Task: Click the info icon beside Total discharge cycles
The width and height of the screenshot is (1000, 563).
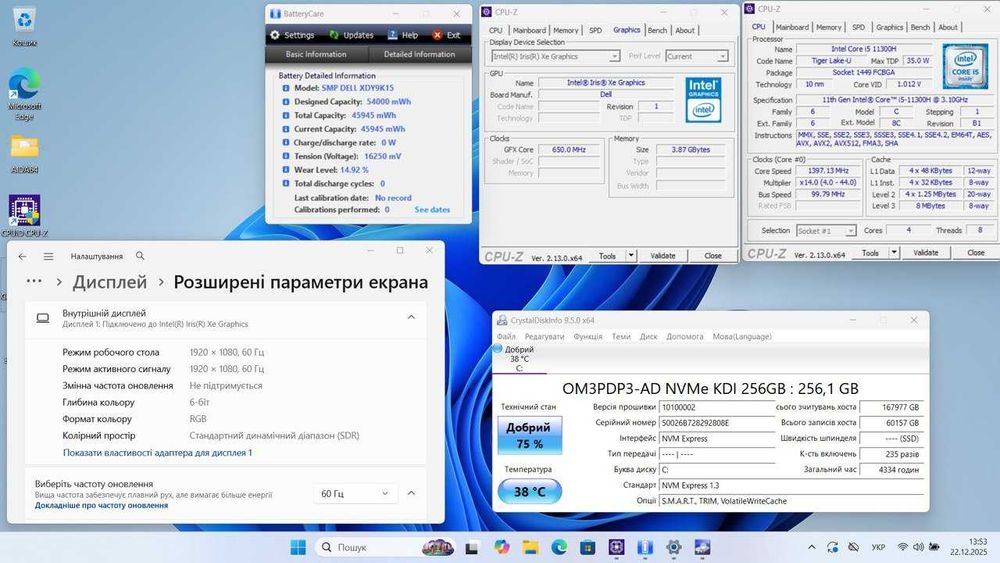Action: coord(286,183)
